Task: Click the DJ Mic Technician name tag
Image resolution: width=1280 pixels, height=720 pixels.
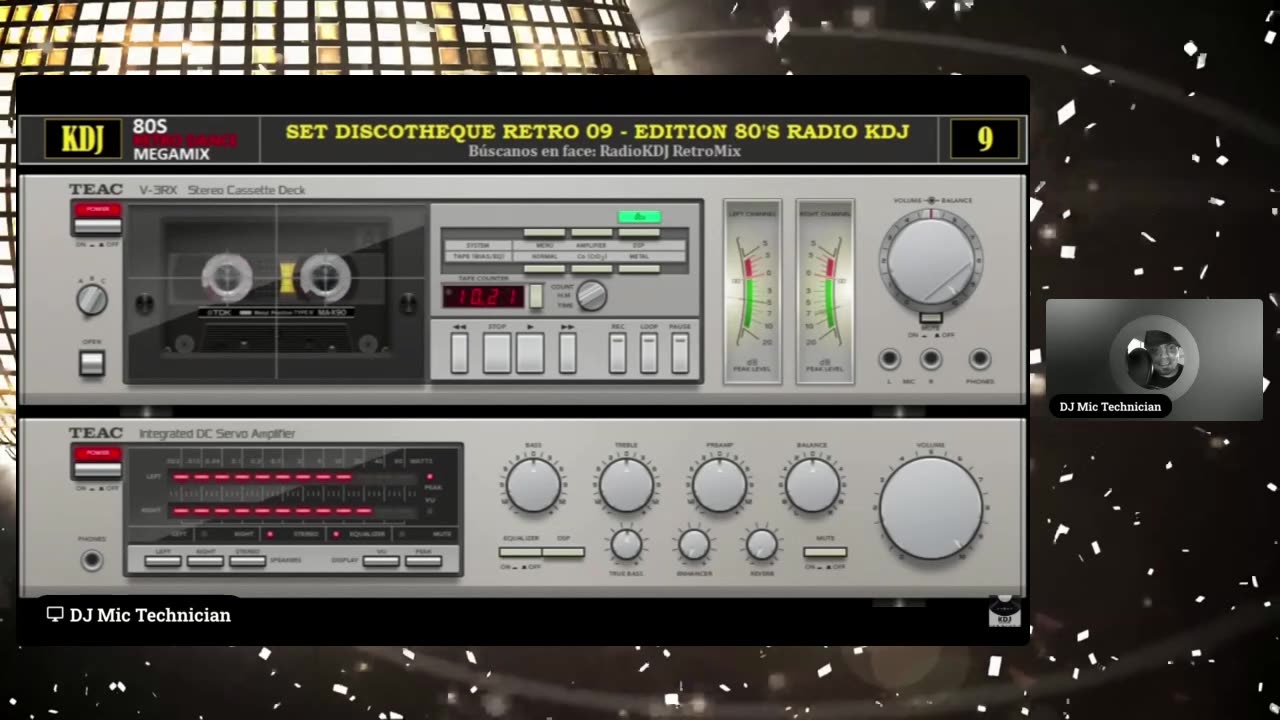Action: (x=1110, y=406)
